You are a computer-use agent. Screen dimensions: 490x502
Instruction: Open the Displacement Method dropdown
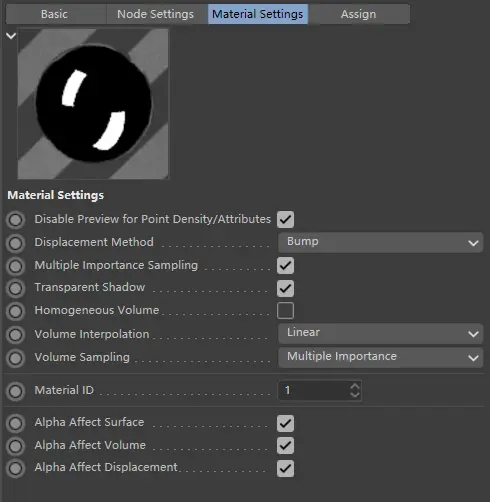[380, 242]
